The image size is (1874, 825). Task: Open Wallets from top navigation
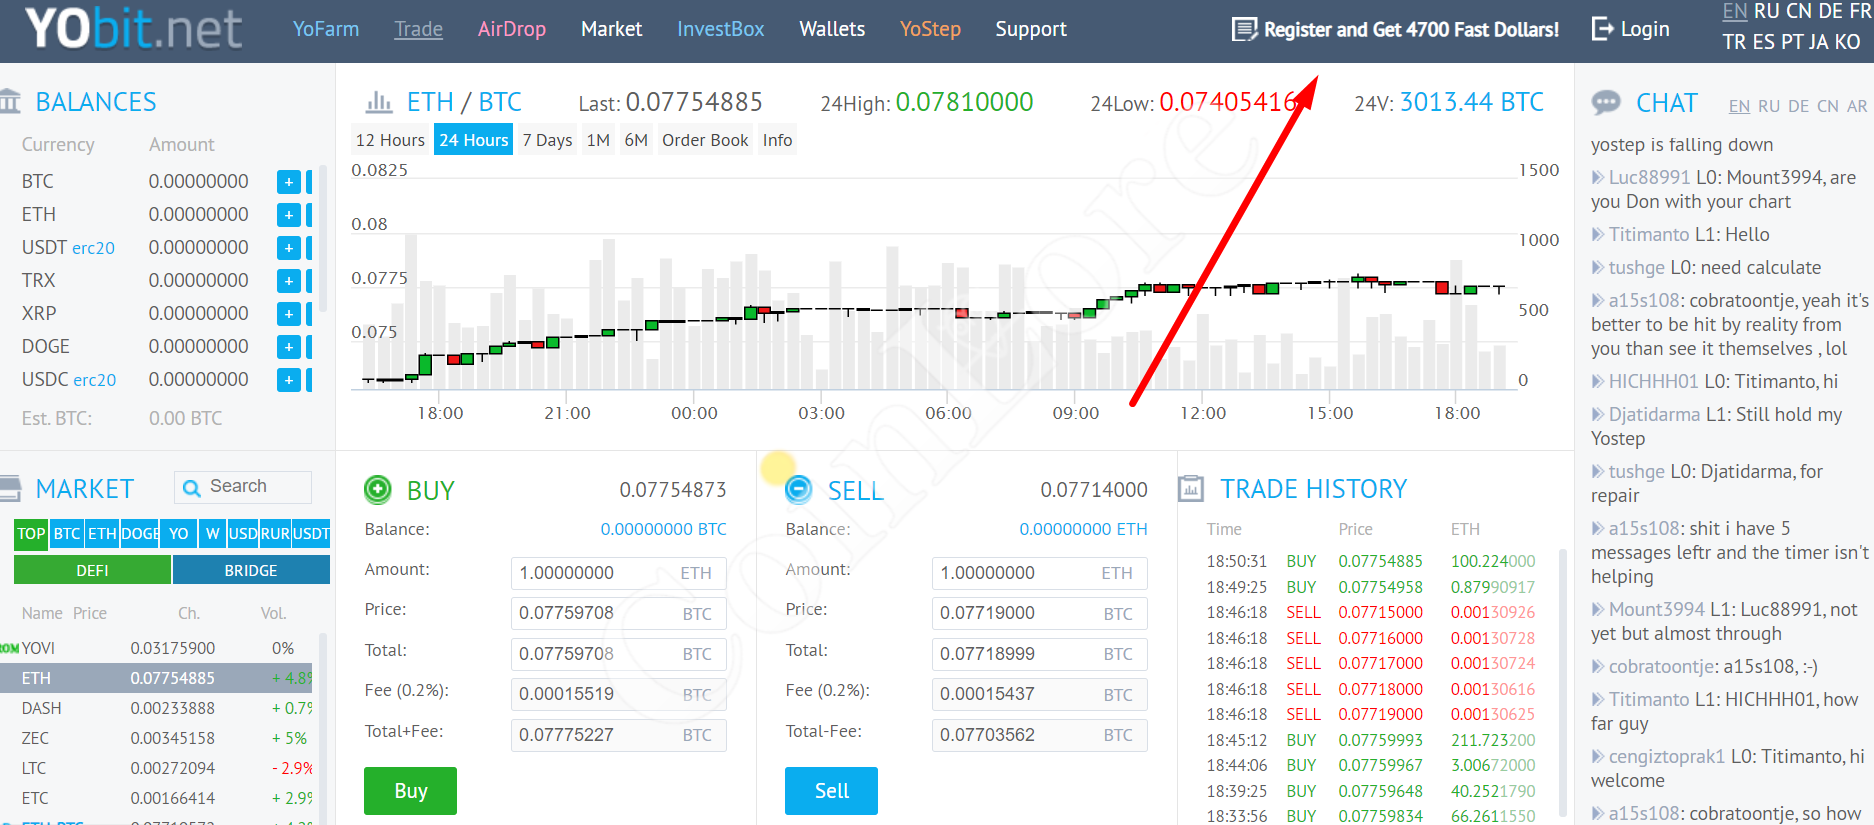[x=832, y=29]
